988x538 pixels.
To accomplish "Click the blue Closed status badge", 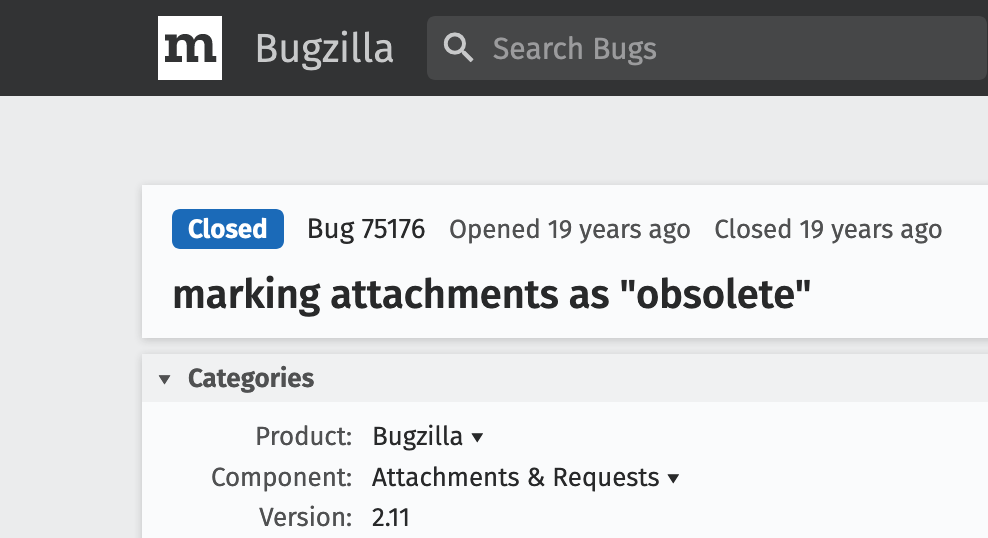I will click(x=227, y=229).
